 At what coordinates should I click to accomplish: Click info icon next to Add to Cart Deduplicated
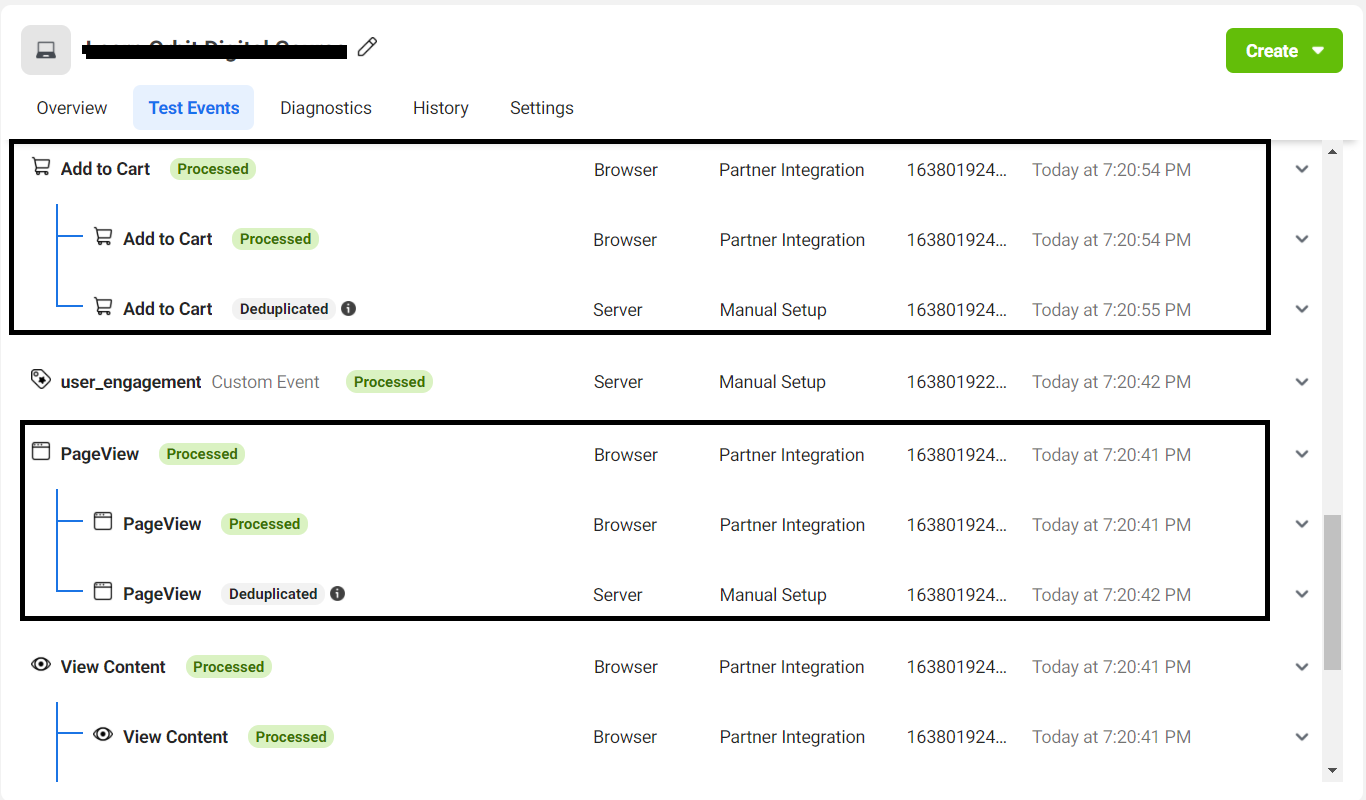point(348,309)
